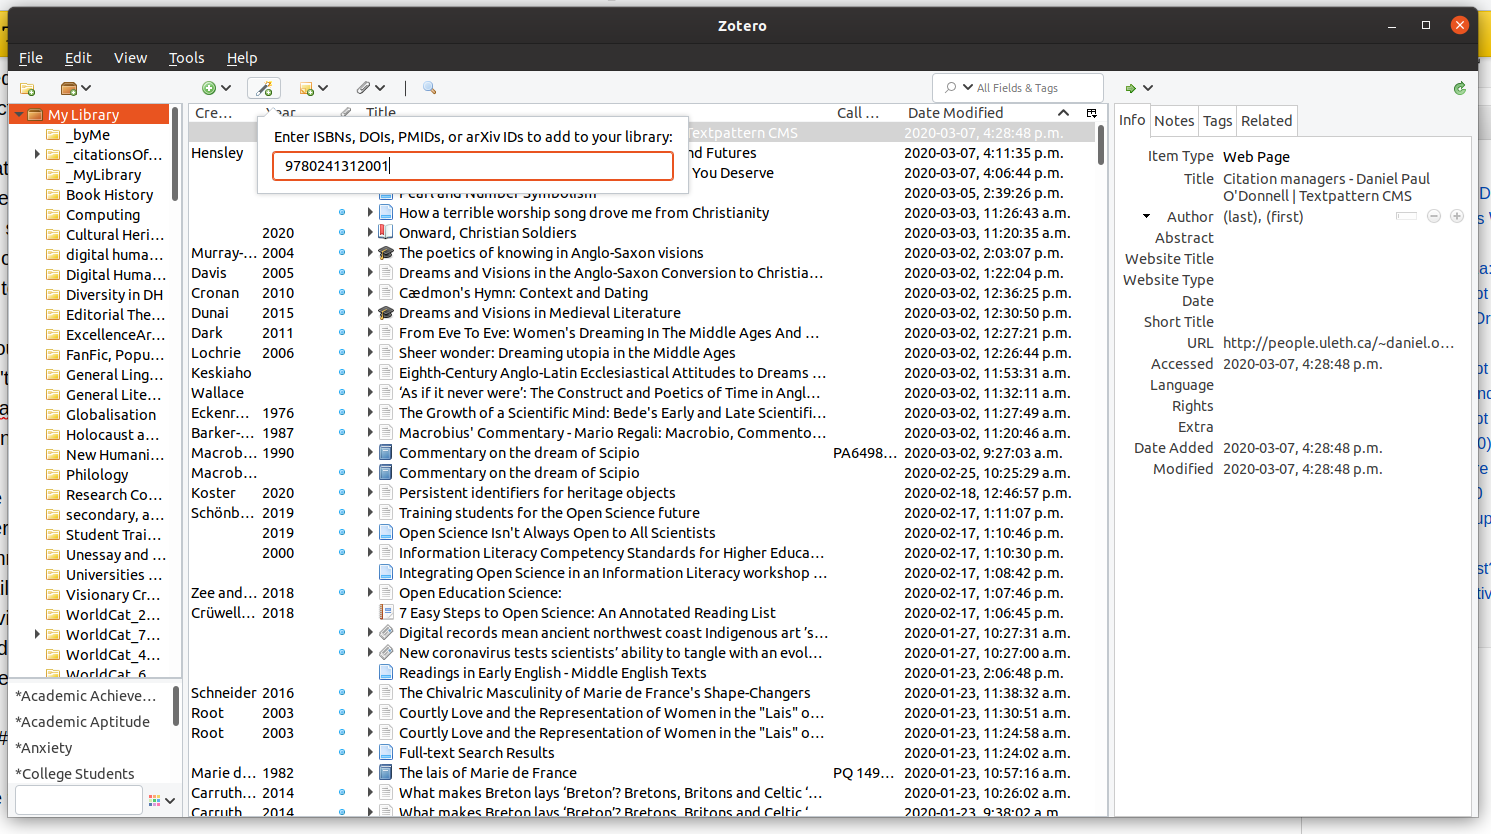
Task: Open Advanced Search magnifier icon
Action: 429,88
